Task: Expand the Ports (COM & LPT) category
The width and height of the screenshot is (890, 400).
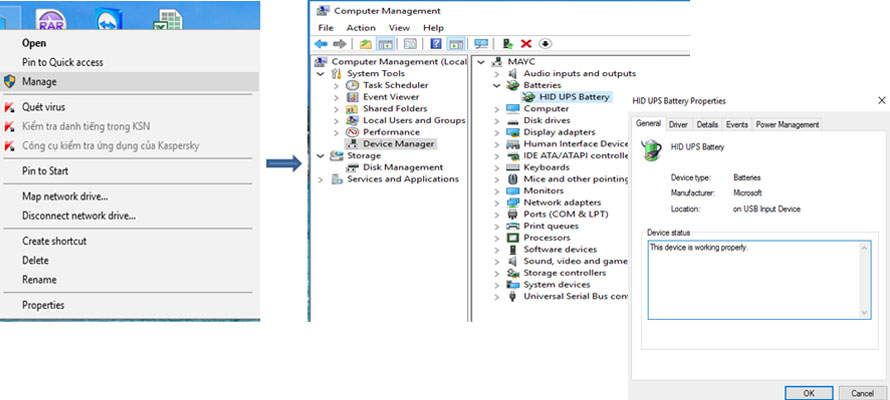Action: 497,214
